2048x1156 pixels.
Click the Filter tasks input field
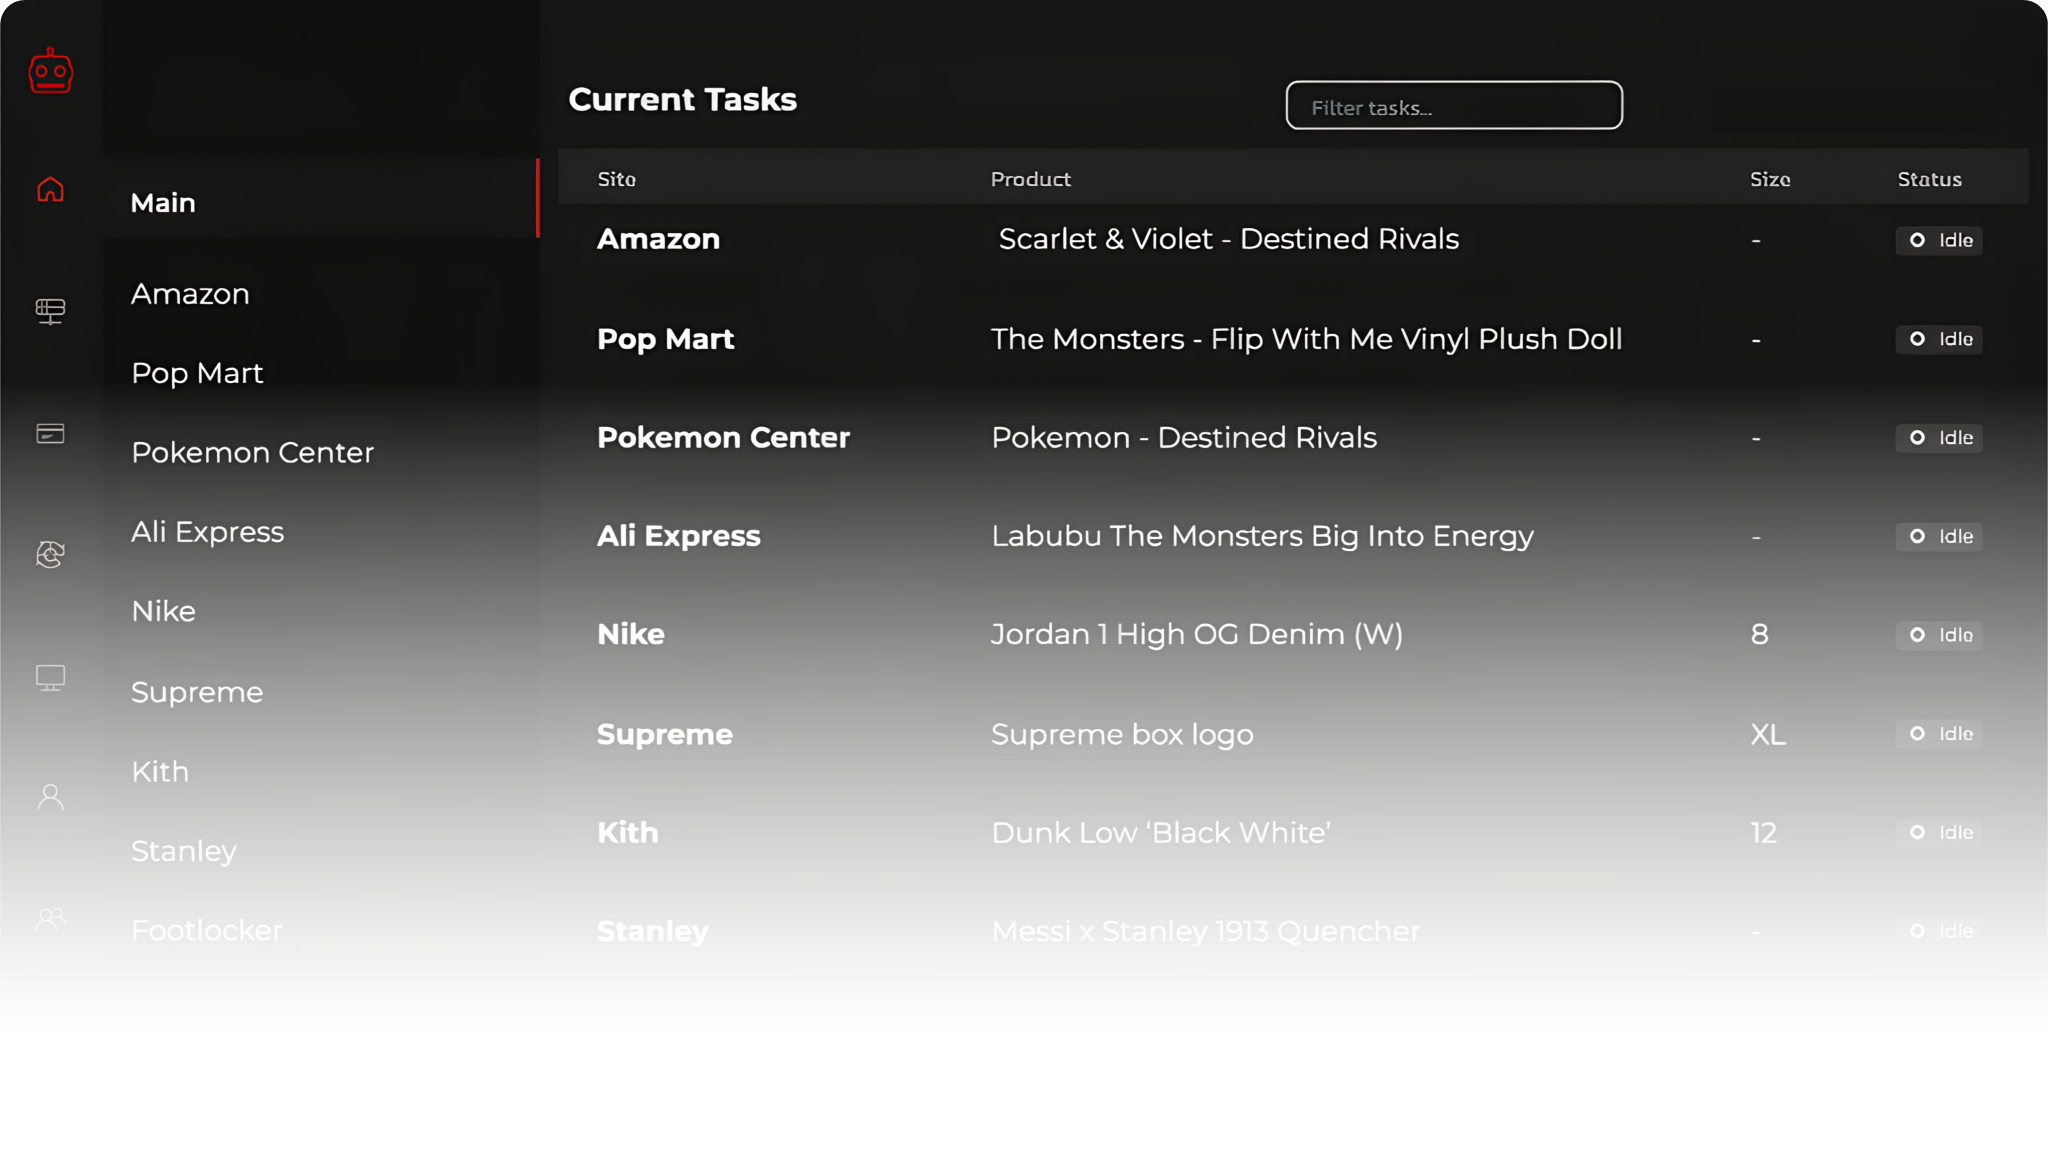coord(1454,106)
